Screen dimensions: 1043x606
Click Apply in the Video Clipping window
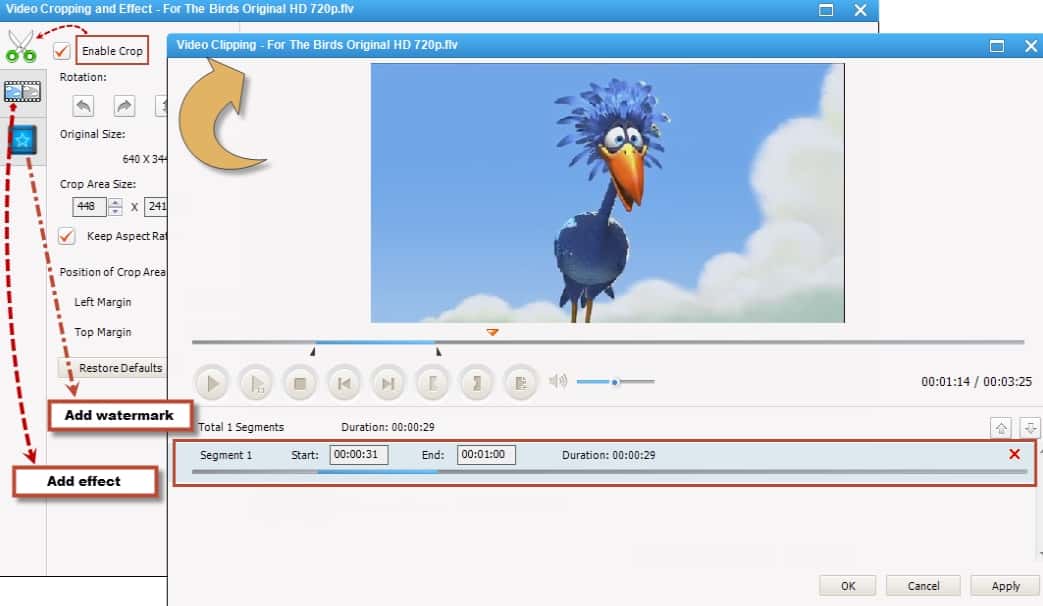(x=1005, y=586)
